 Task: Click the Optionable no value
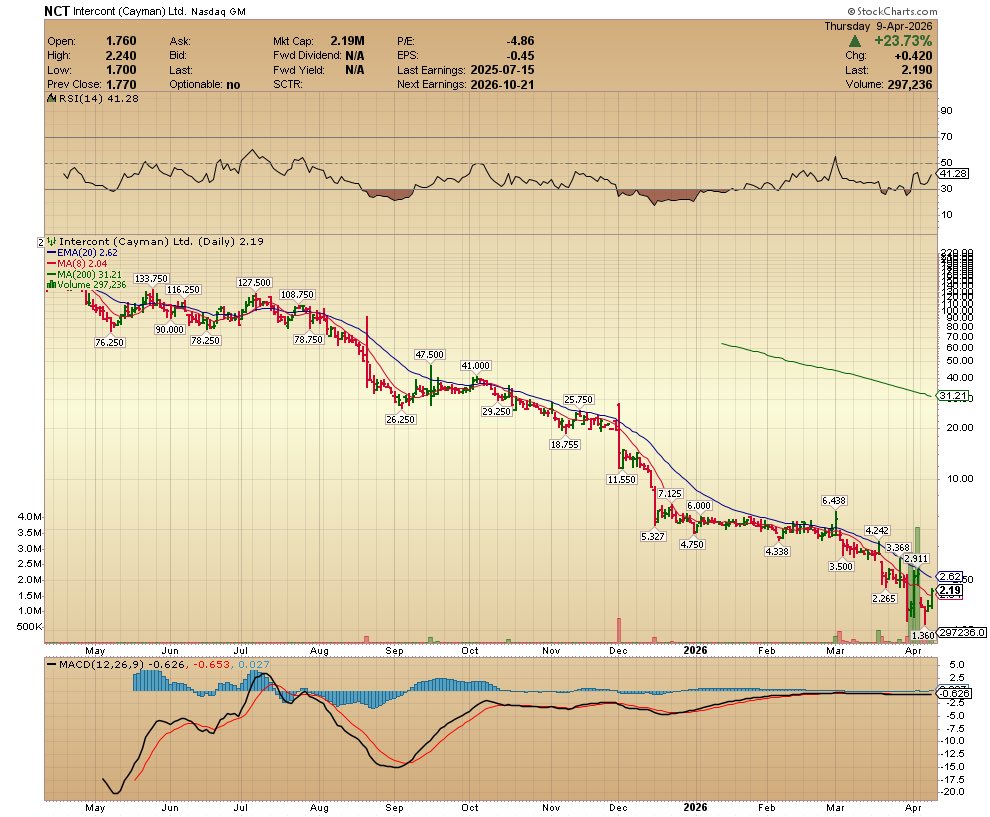pyautogui.click(x=233, y=85)
